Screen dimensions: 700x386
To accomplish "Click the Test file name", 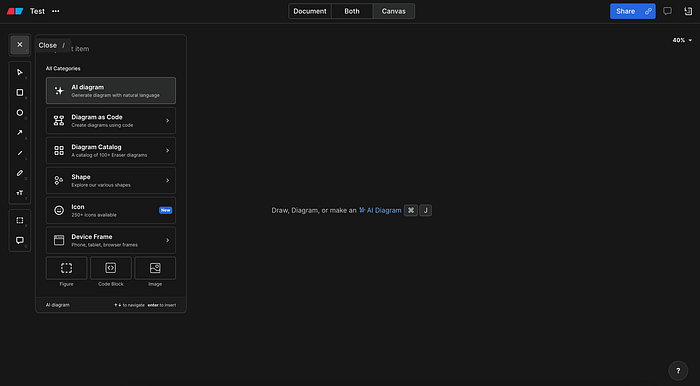I will point(38,11).
